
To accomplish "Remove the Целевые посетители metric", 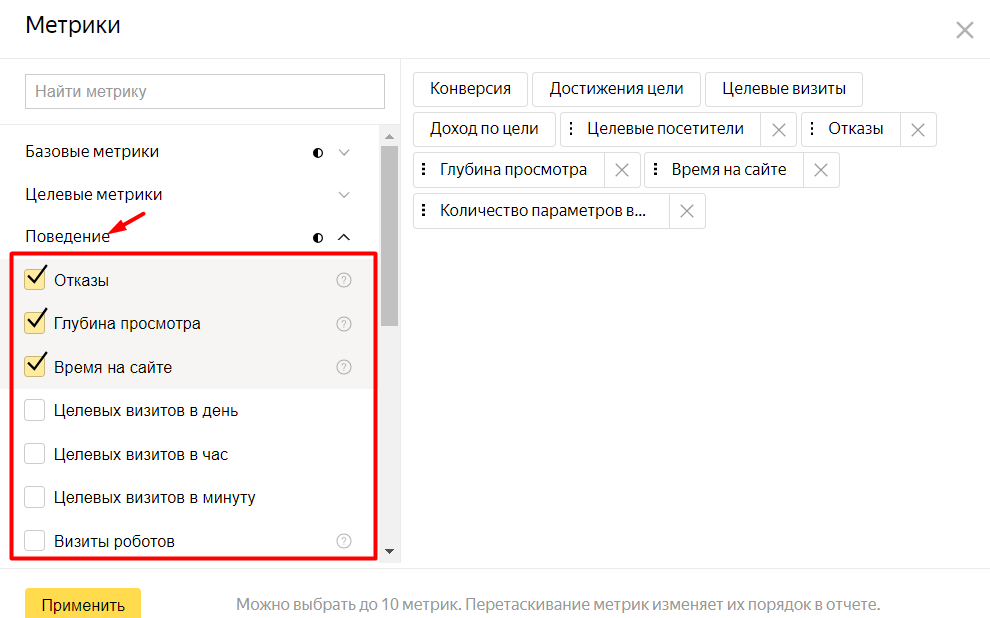I will [x=778, y=130].
